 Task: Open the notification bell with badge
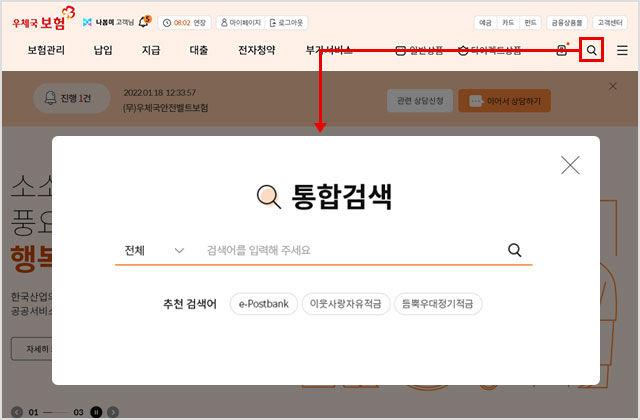point(144,22)
